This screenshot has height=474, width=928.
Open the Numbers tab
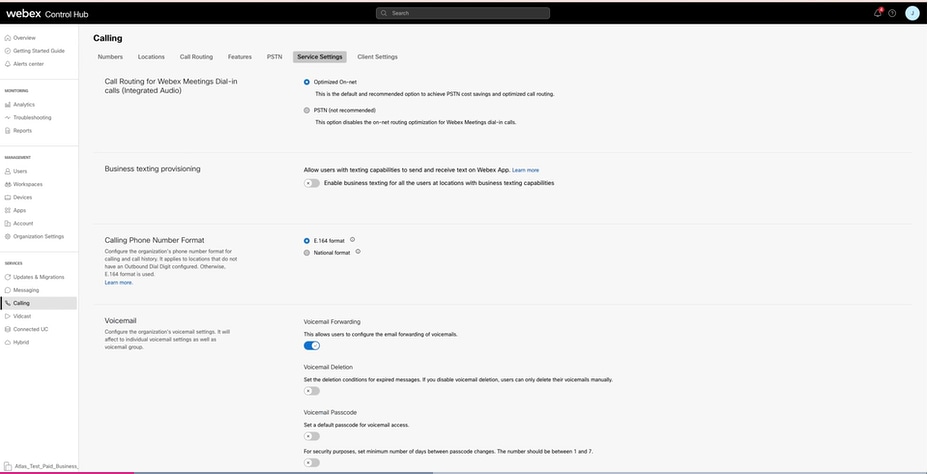(110, 57)
